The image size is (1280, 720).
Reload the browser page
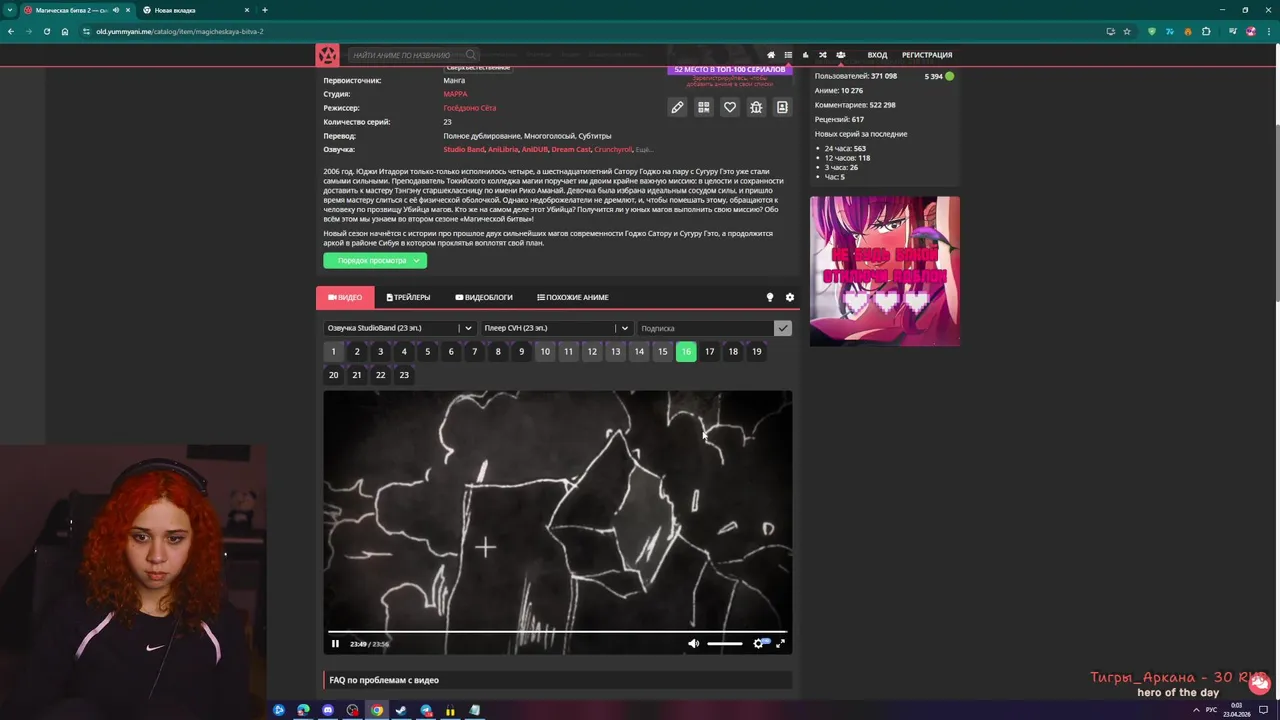tap(46, 31)
